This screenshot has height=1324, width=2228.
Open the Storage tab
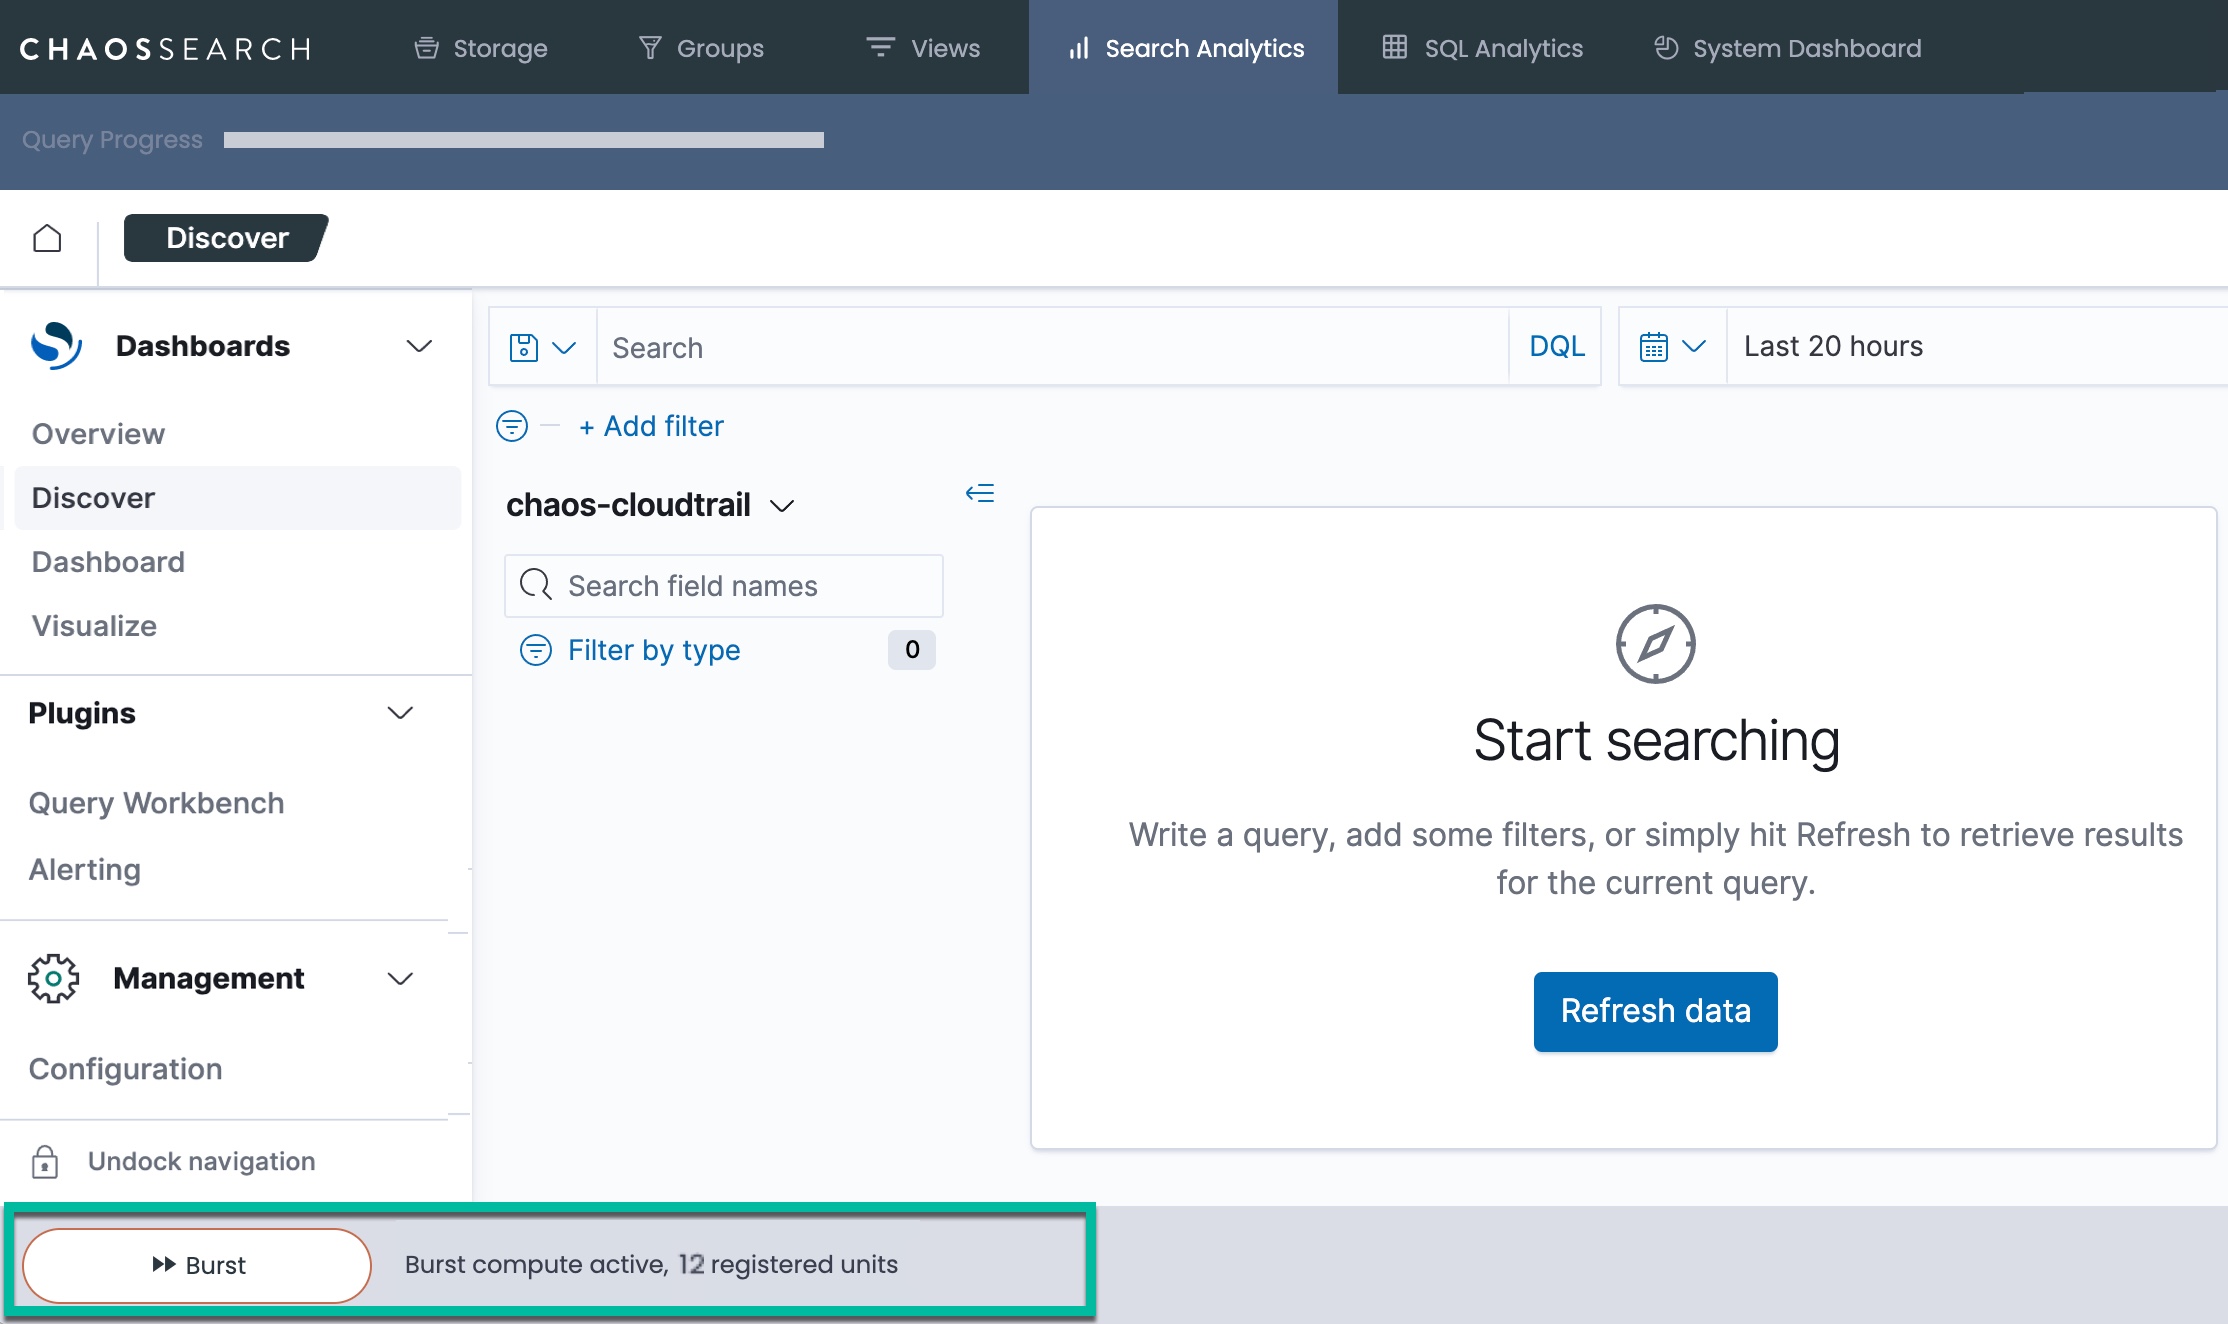(x=481, y=48)
